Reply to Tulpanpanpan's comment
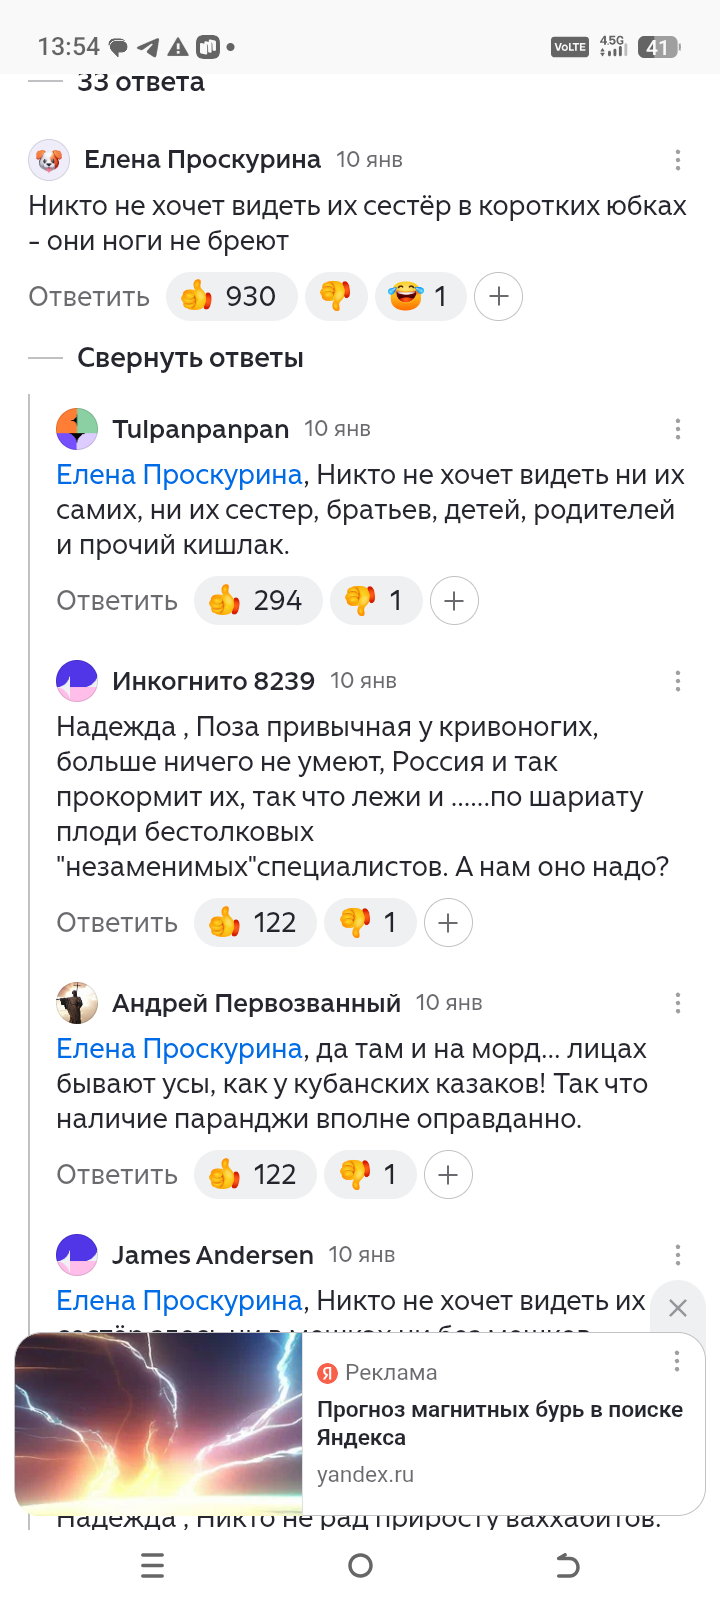 [117, 601]
